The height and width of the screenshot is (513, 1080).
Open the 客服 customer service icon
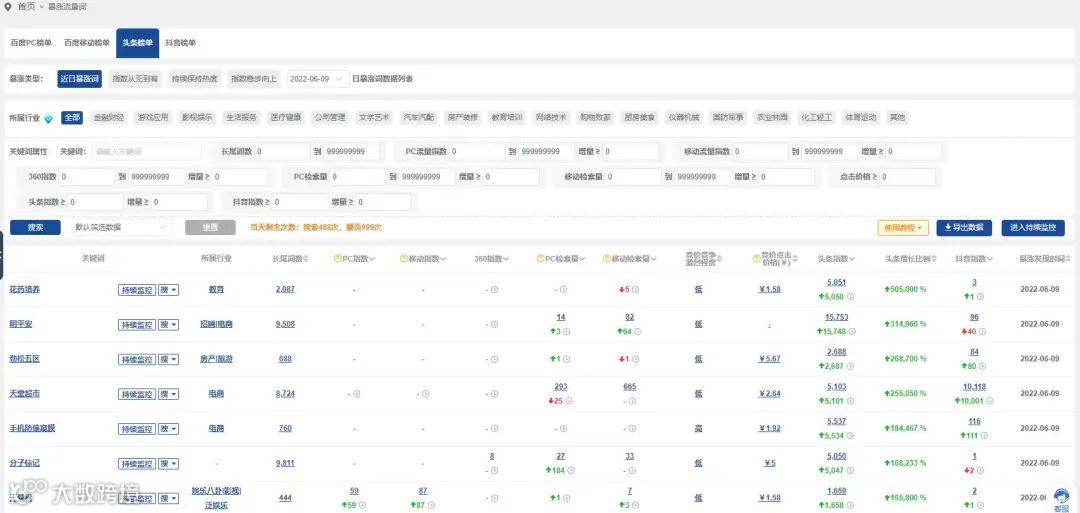pyautogui.click(x=1062, y=498)
